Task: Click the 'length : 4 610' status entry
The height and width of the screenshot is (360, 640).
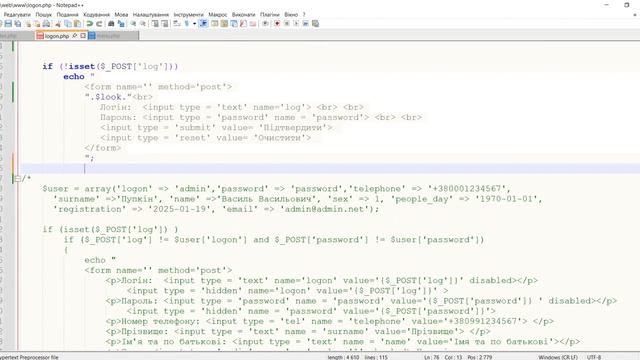Action: pyautogui.click(x=343, y=357)
